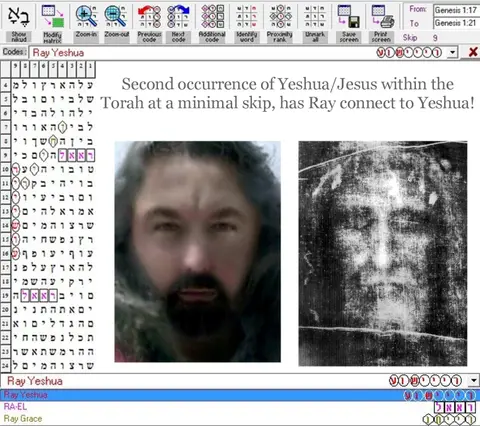Click the Codes label
Screen dimensions: 480x426
tap(14, 52)
